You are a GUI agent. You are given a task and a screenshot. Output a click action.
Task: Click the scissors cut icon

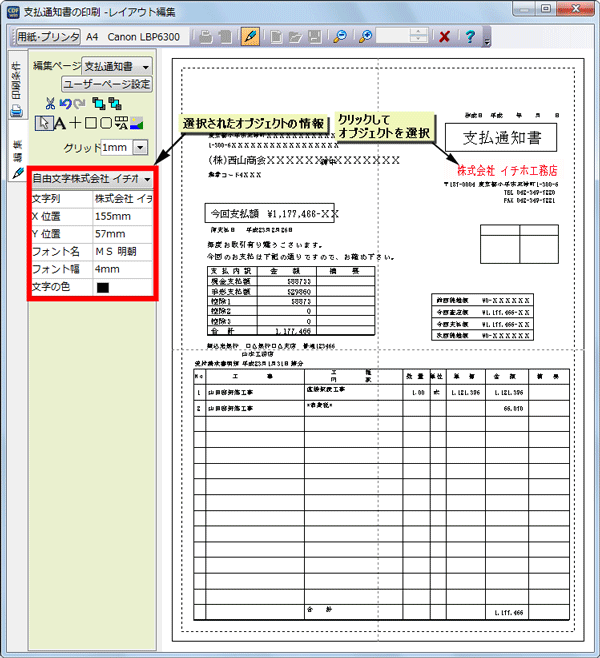point(51,103)
